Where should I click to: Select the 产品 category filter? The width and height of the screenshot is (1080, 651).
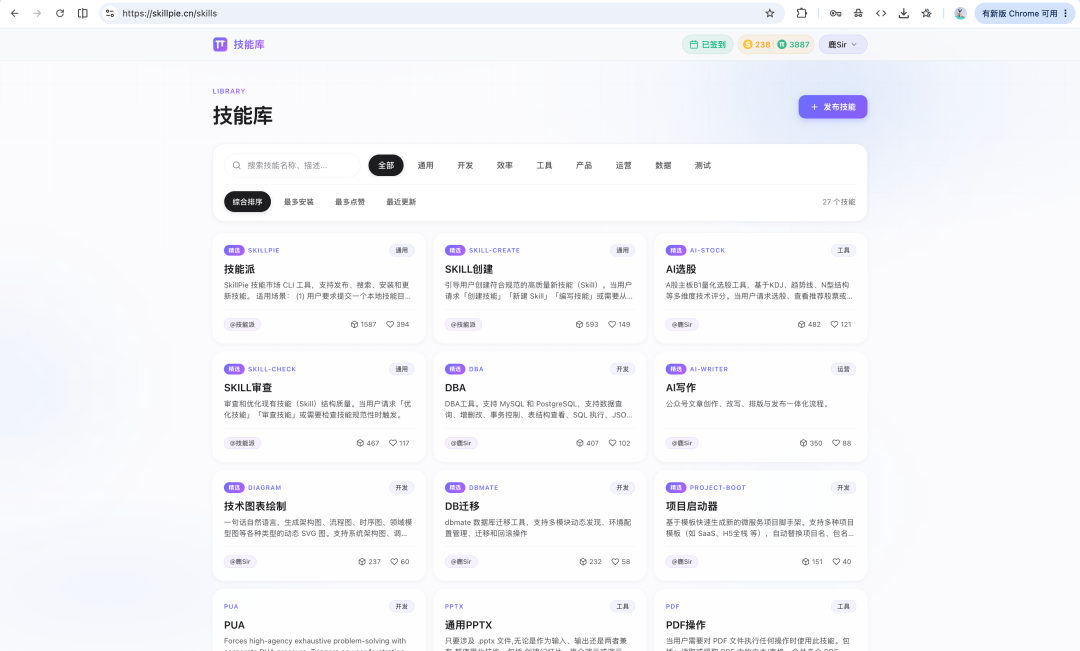click(584, 165)
